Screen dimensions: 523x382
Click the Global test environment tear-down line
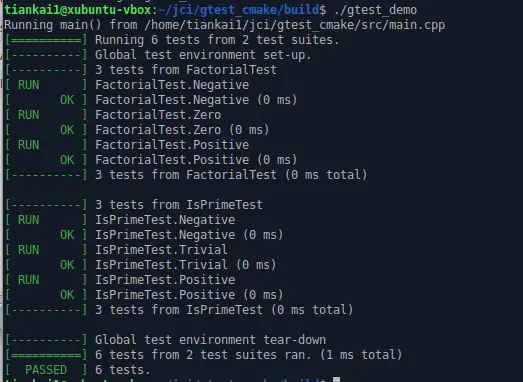click(165, 340)
